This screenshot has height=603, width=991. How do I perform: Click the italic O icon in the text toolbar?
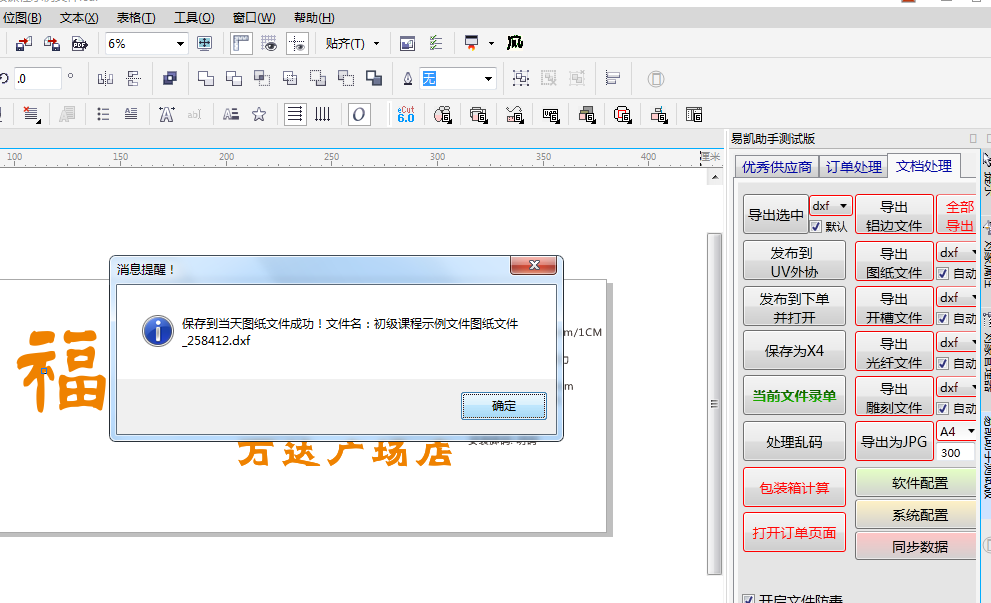pos(359,114)
